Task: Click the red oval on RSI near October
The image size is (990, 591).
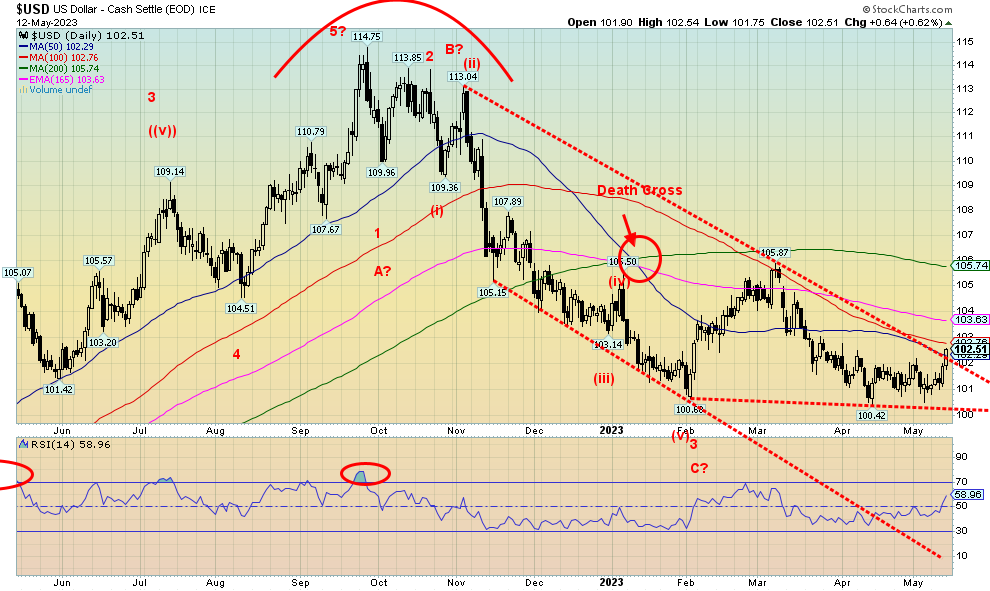Action: point(365,475)
